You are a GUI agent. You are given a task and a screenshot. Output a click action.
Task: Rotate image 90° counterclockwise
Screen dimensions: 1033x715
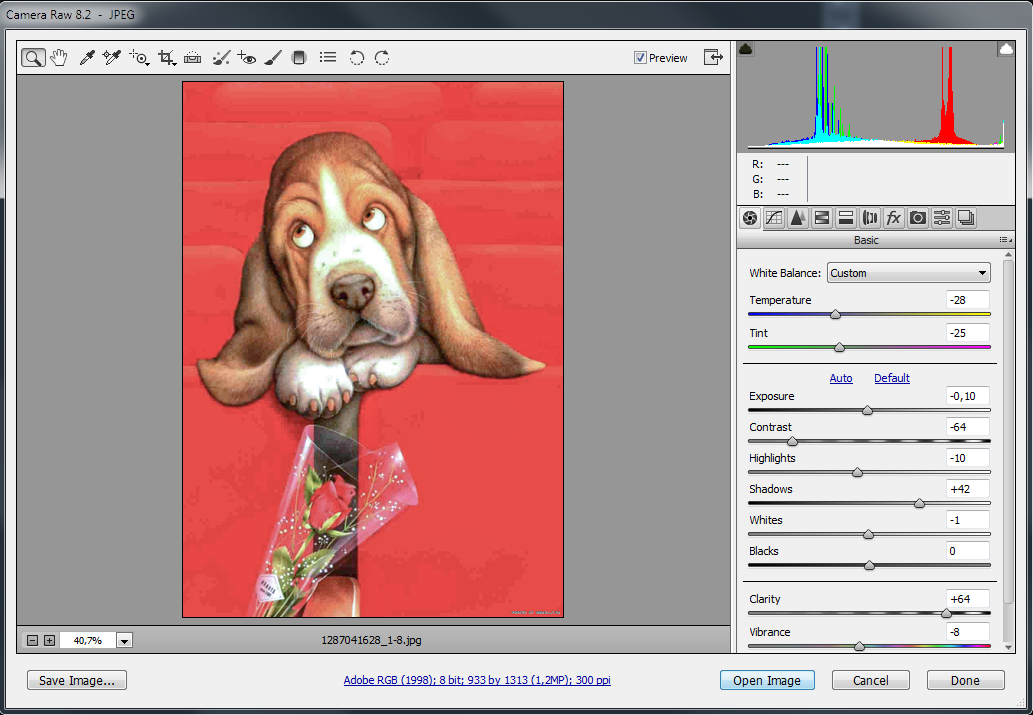click(x=356, y=58)
